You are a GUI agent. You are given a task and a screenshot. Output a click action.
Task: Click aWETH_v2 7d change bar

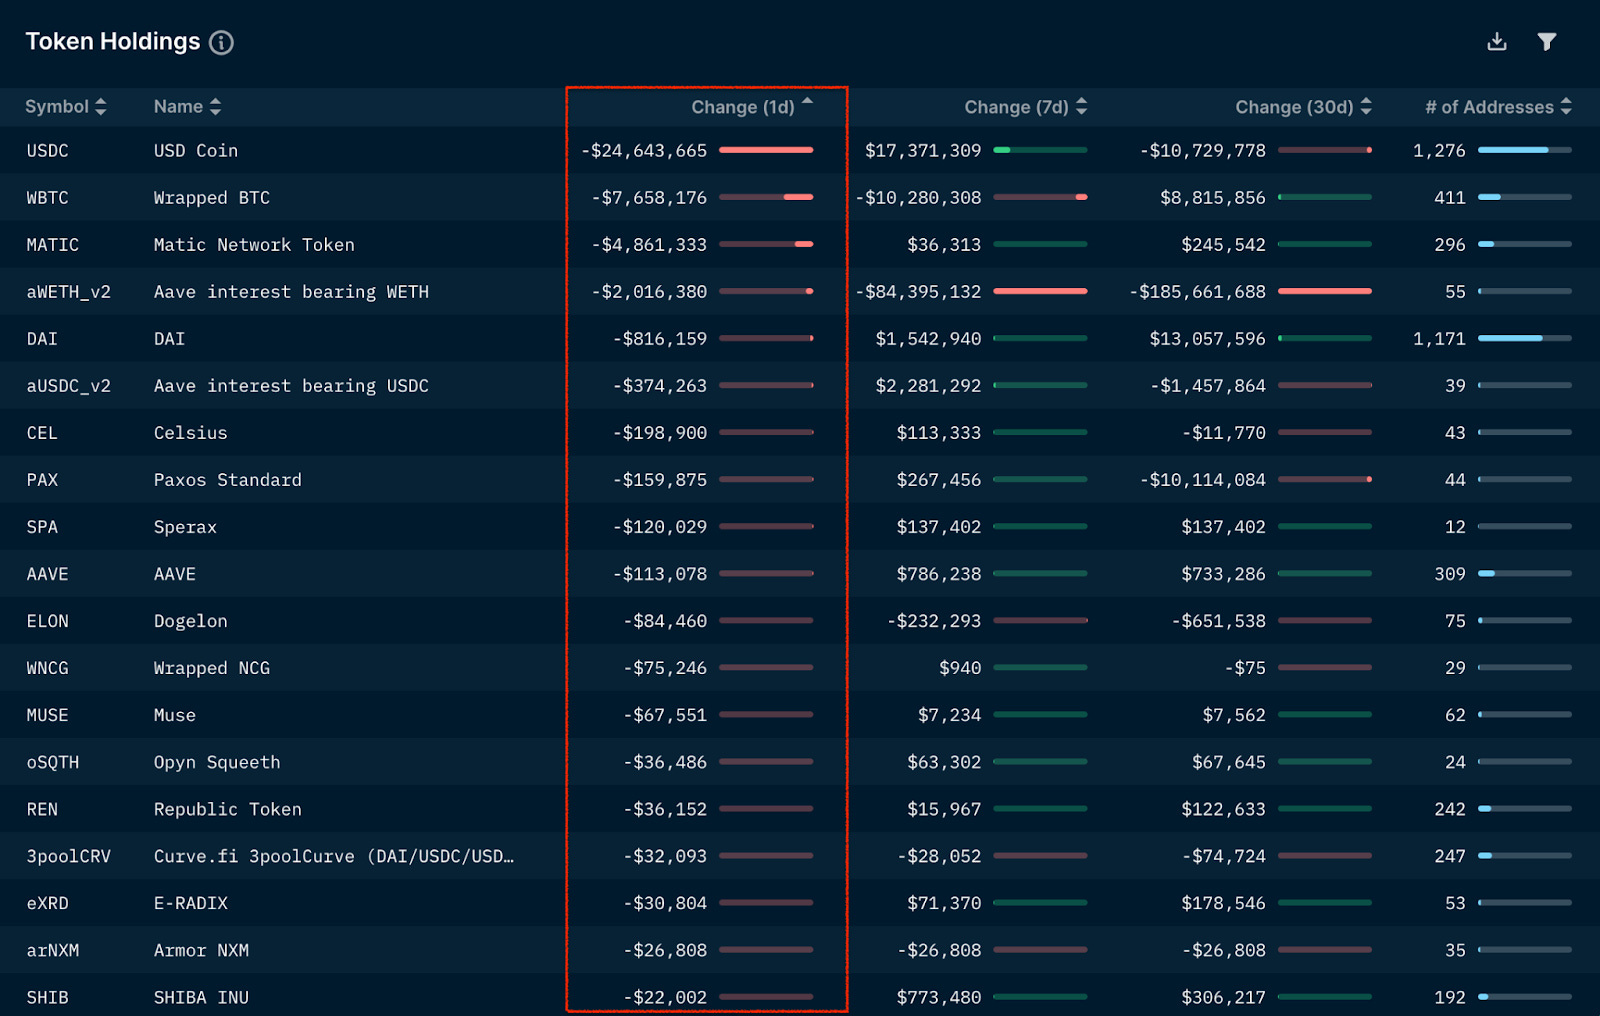pos(1040,291)
